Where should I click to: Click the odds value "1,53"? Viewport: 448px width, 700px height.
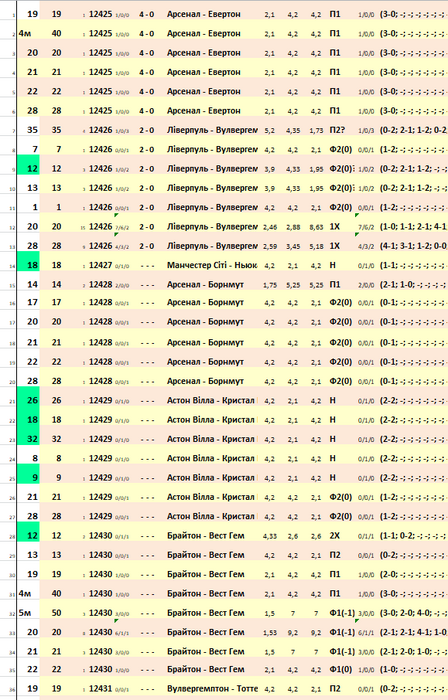click(269, 633)
